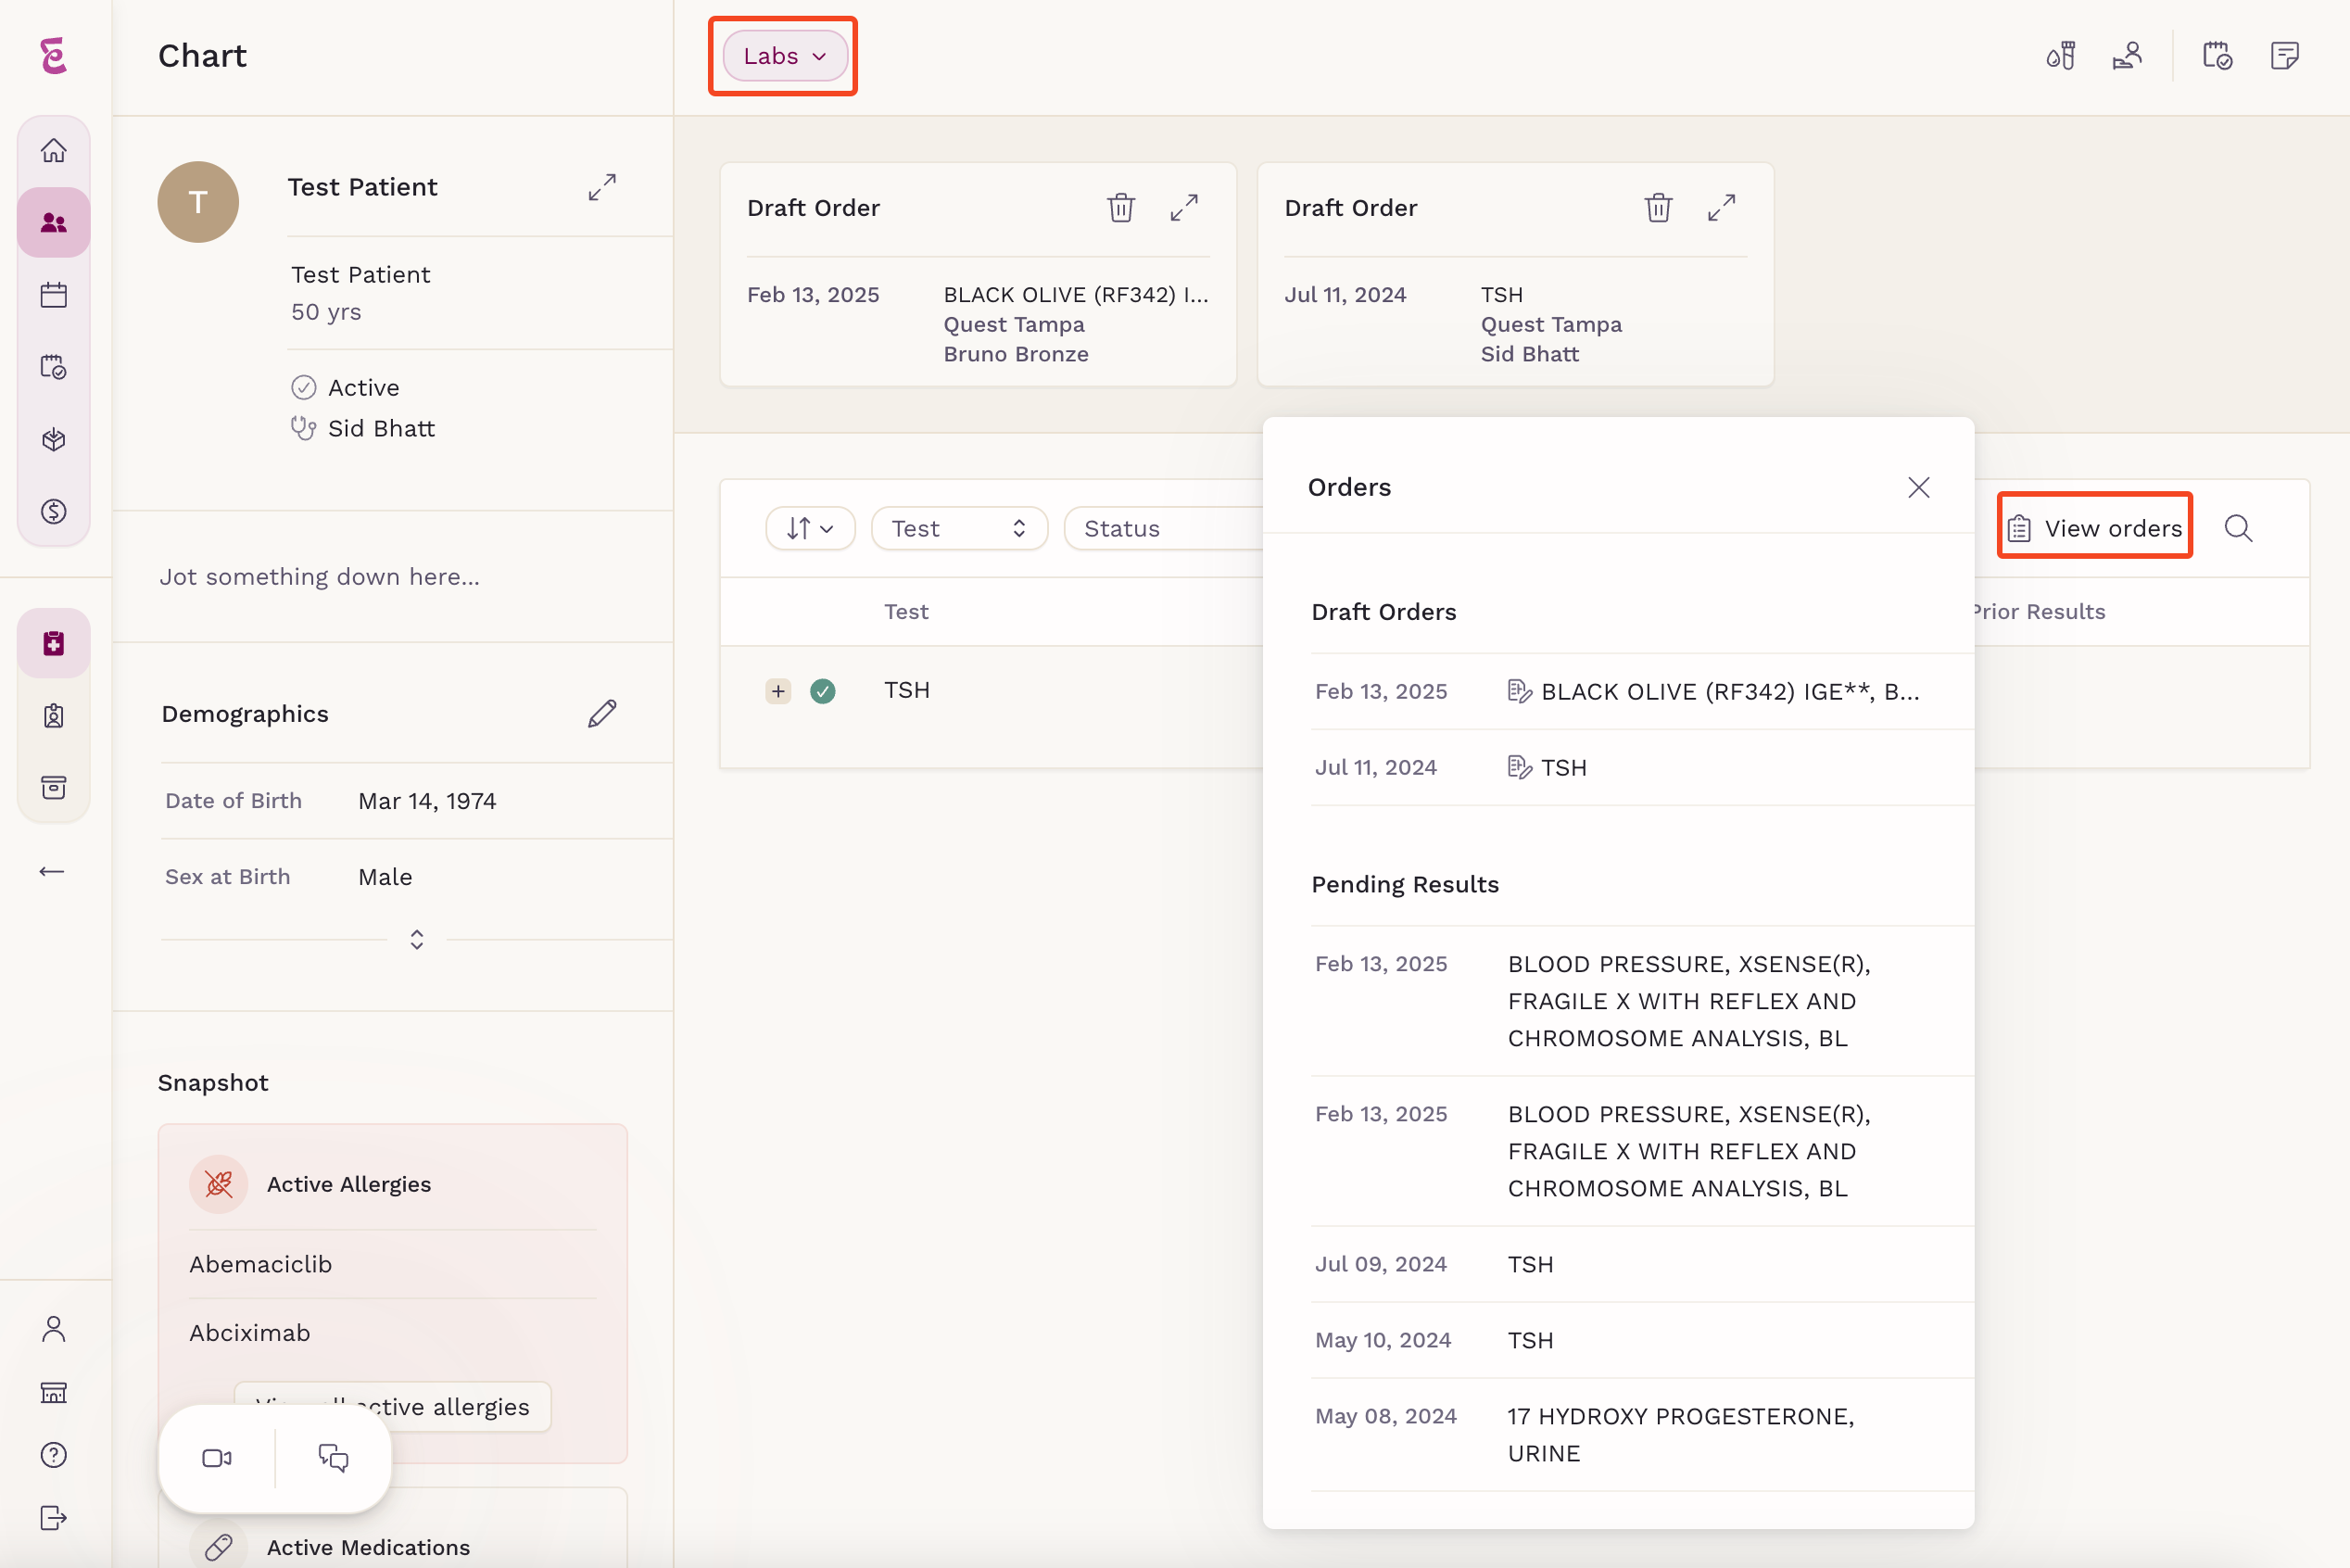Delete the TSH draft order card

coord(1658,208)
